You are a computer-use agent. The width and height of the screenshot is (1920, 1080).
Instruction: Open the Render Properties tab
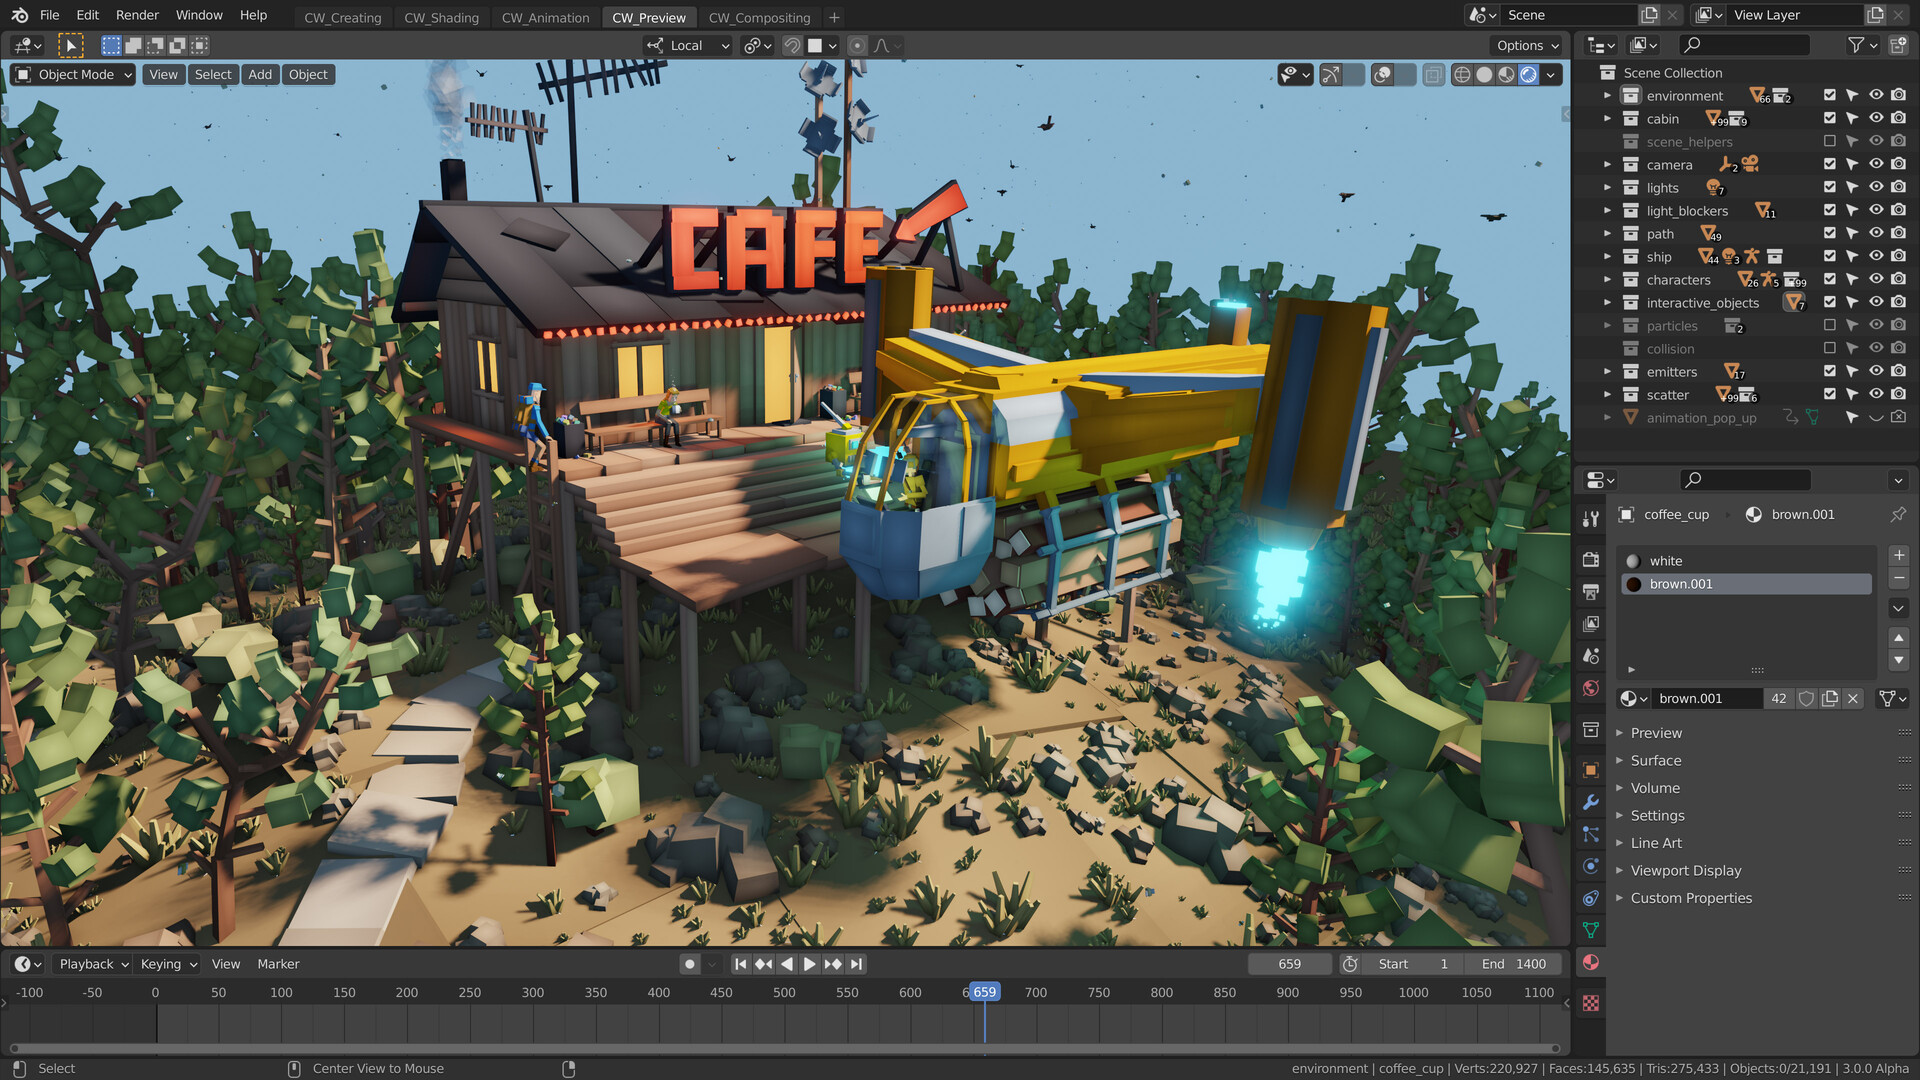(1590, 560)
